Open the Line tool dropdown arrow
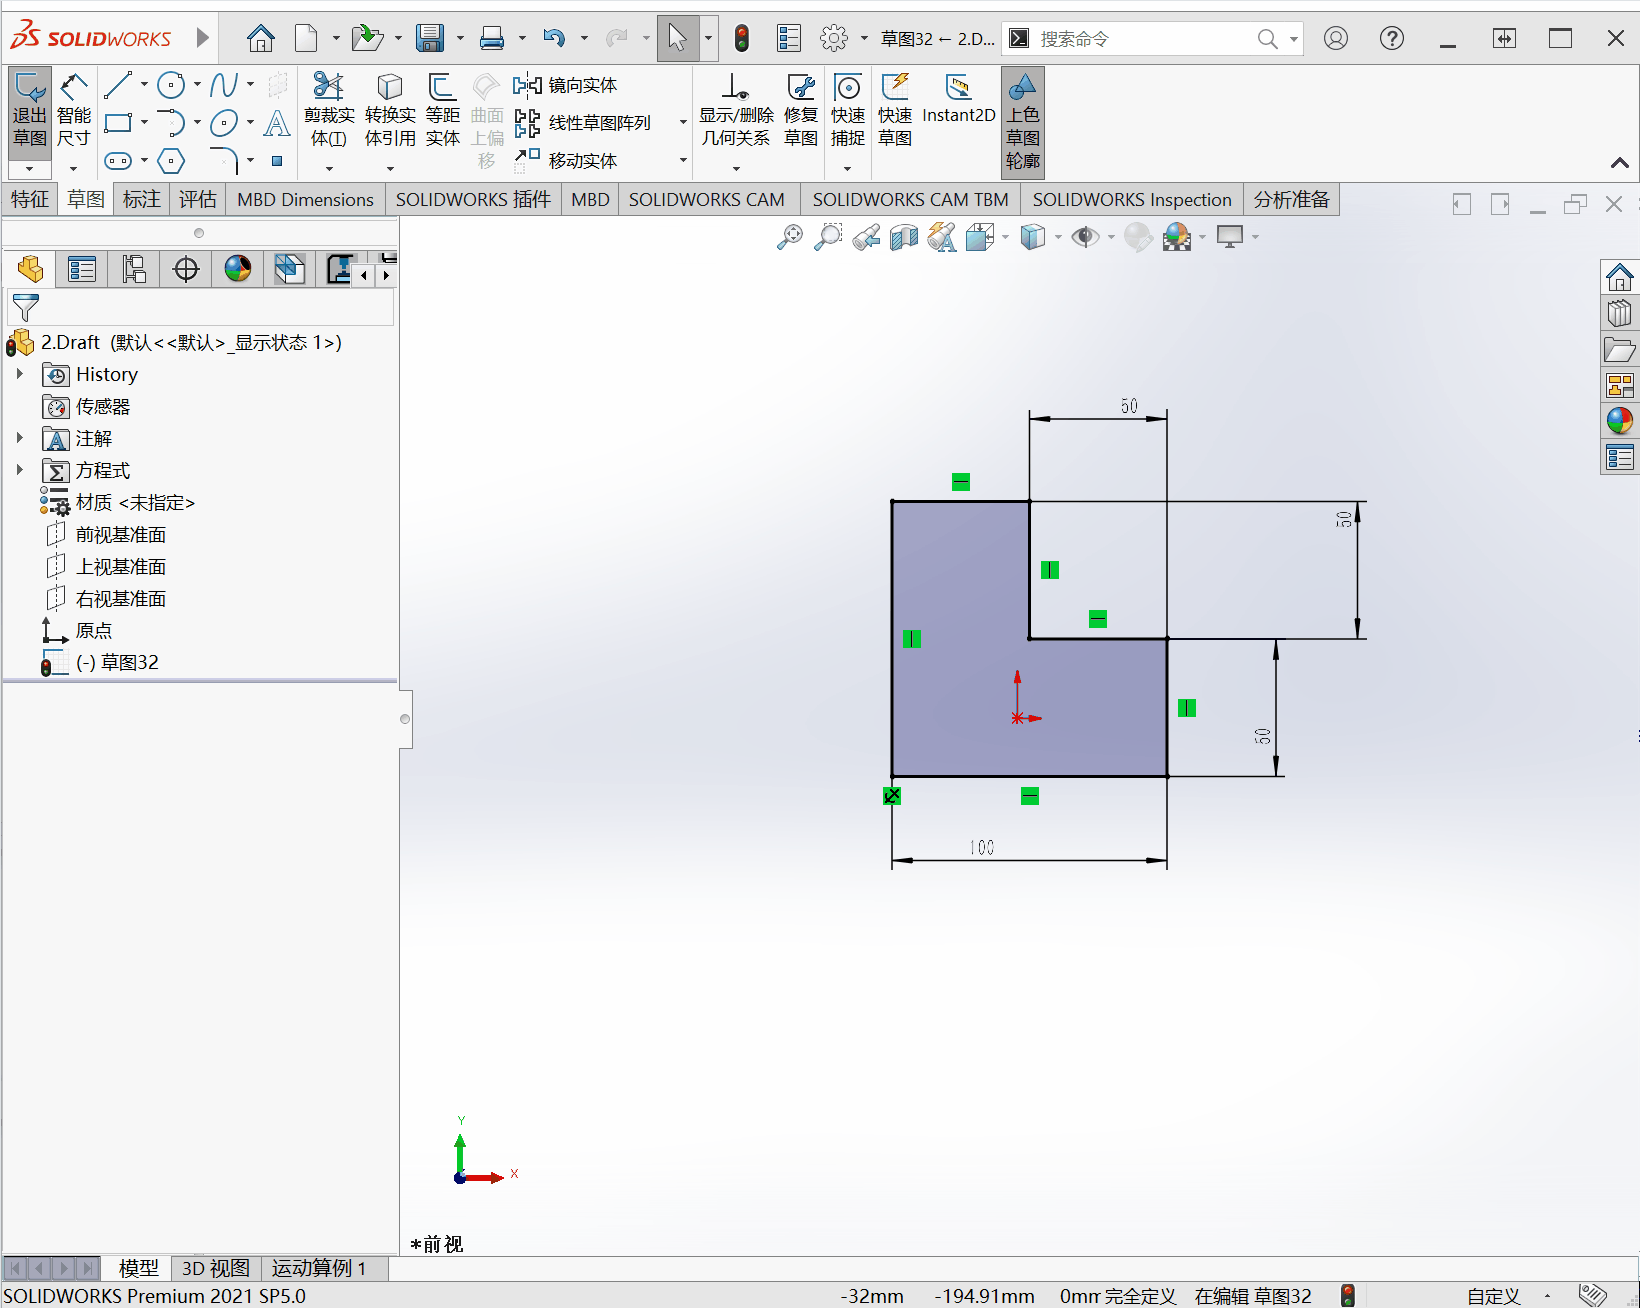This screenshot has width=1640, height=1308. pyautogui.click(x=144, y=85)
